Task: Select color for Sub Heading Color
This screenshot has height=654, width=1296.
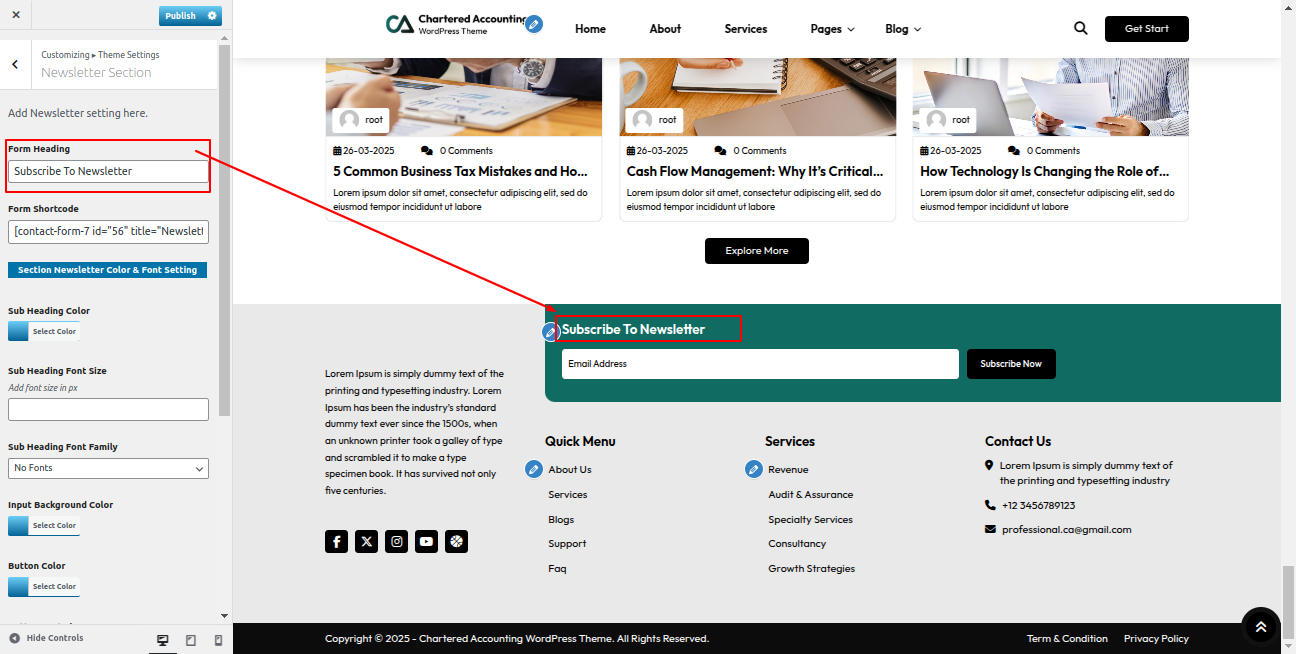Action: pos(43,331)
